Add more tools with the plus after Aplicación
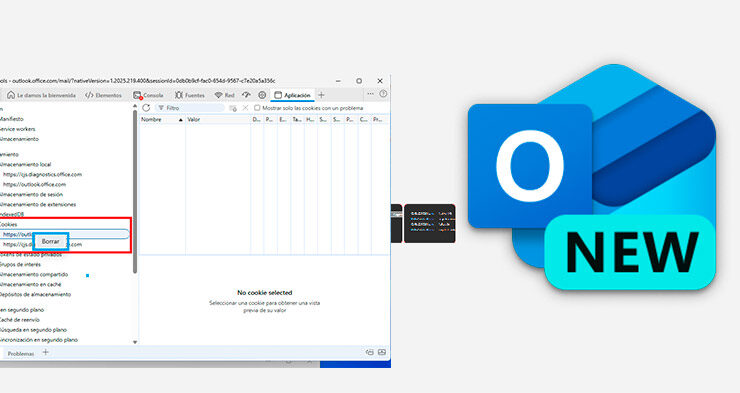This screenshot has width=740, height=393. [321, 95]
